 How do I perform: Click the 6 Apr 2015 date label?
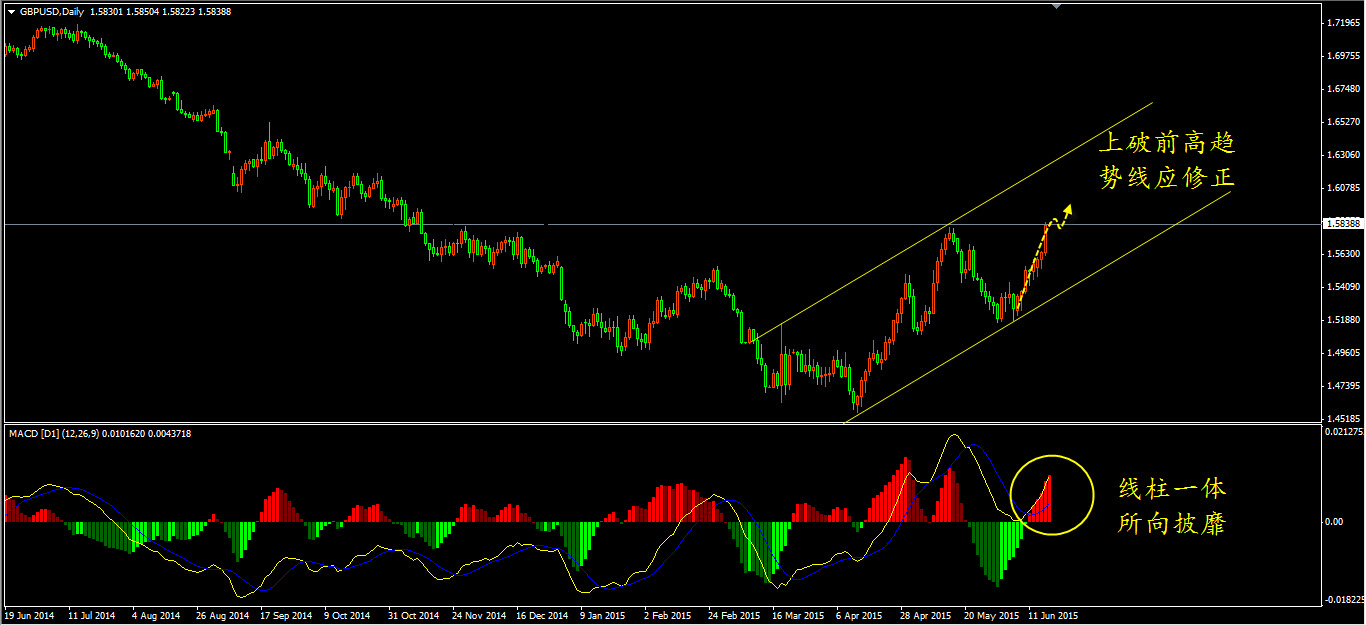pos(859,615)
